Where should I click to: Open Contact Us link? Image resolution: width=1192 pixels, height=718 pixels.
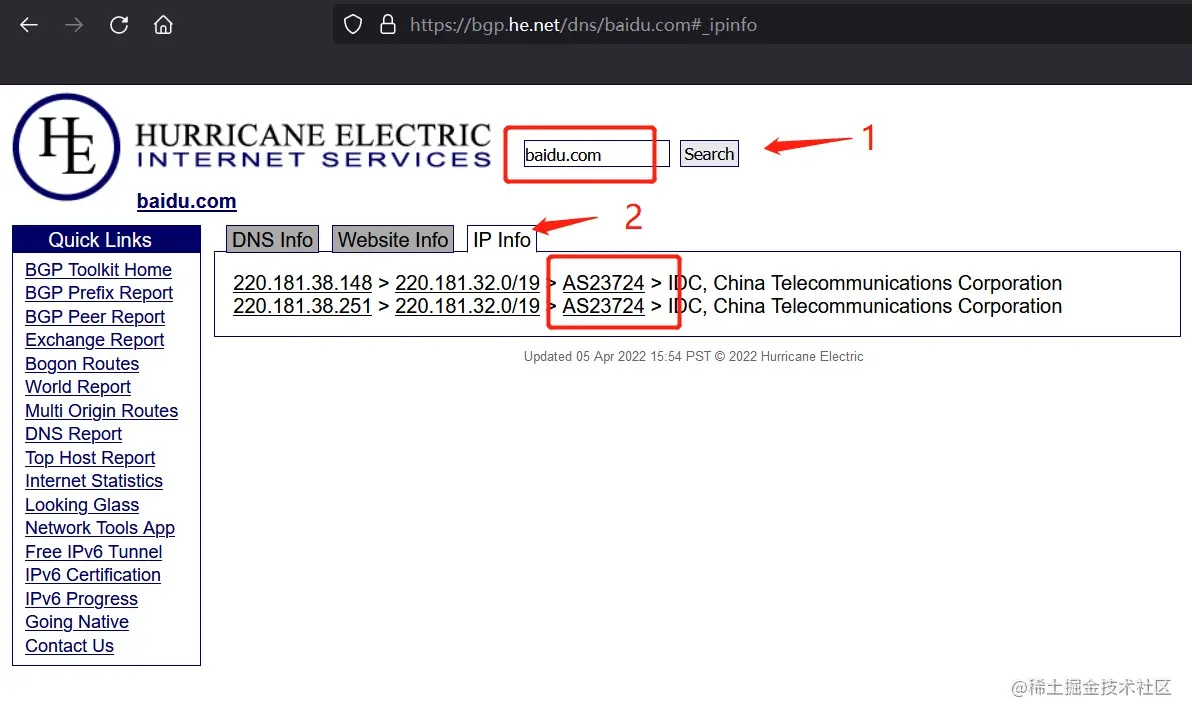(69, 646)
